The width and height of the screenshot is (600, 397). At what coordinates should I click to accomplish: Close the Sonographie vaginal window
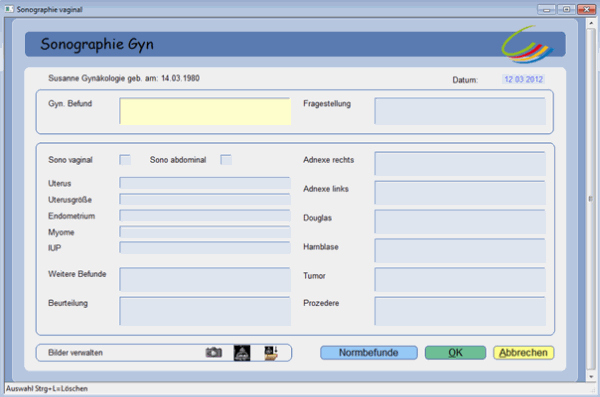586,9
